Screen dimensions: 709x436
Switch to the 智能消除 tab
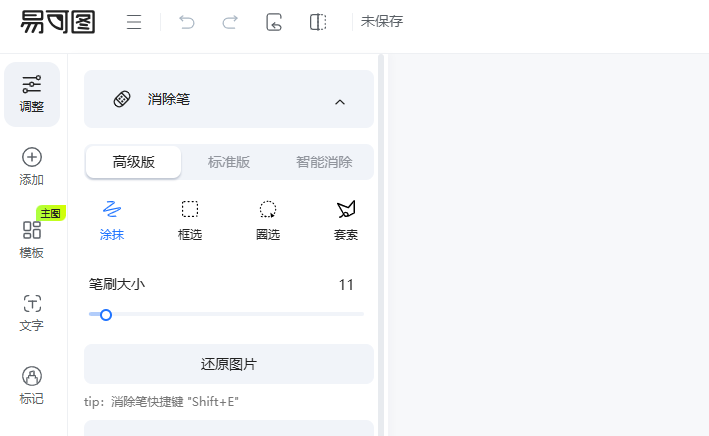click(325, 162)
